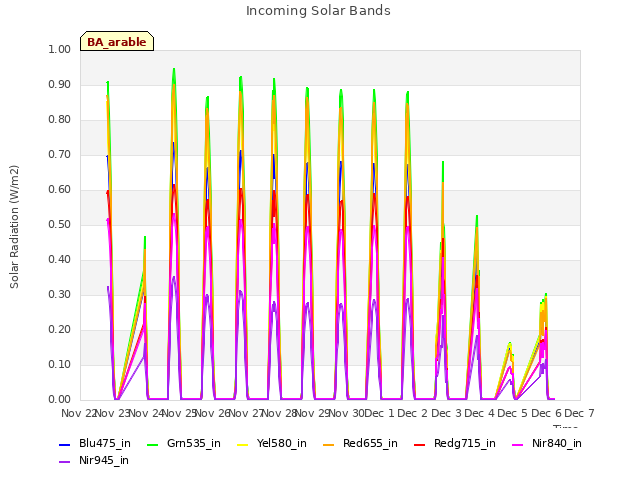Click the Nov 30 x-axis date label
This screenshot has height=480, width=640.
pyautogui.click(x=346, y=413)
